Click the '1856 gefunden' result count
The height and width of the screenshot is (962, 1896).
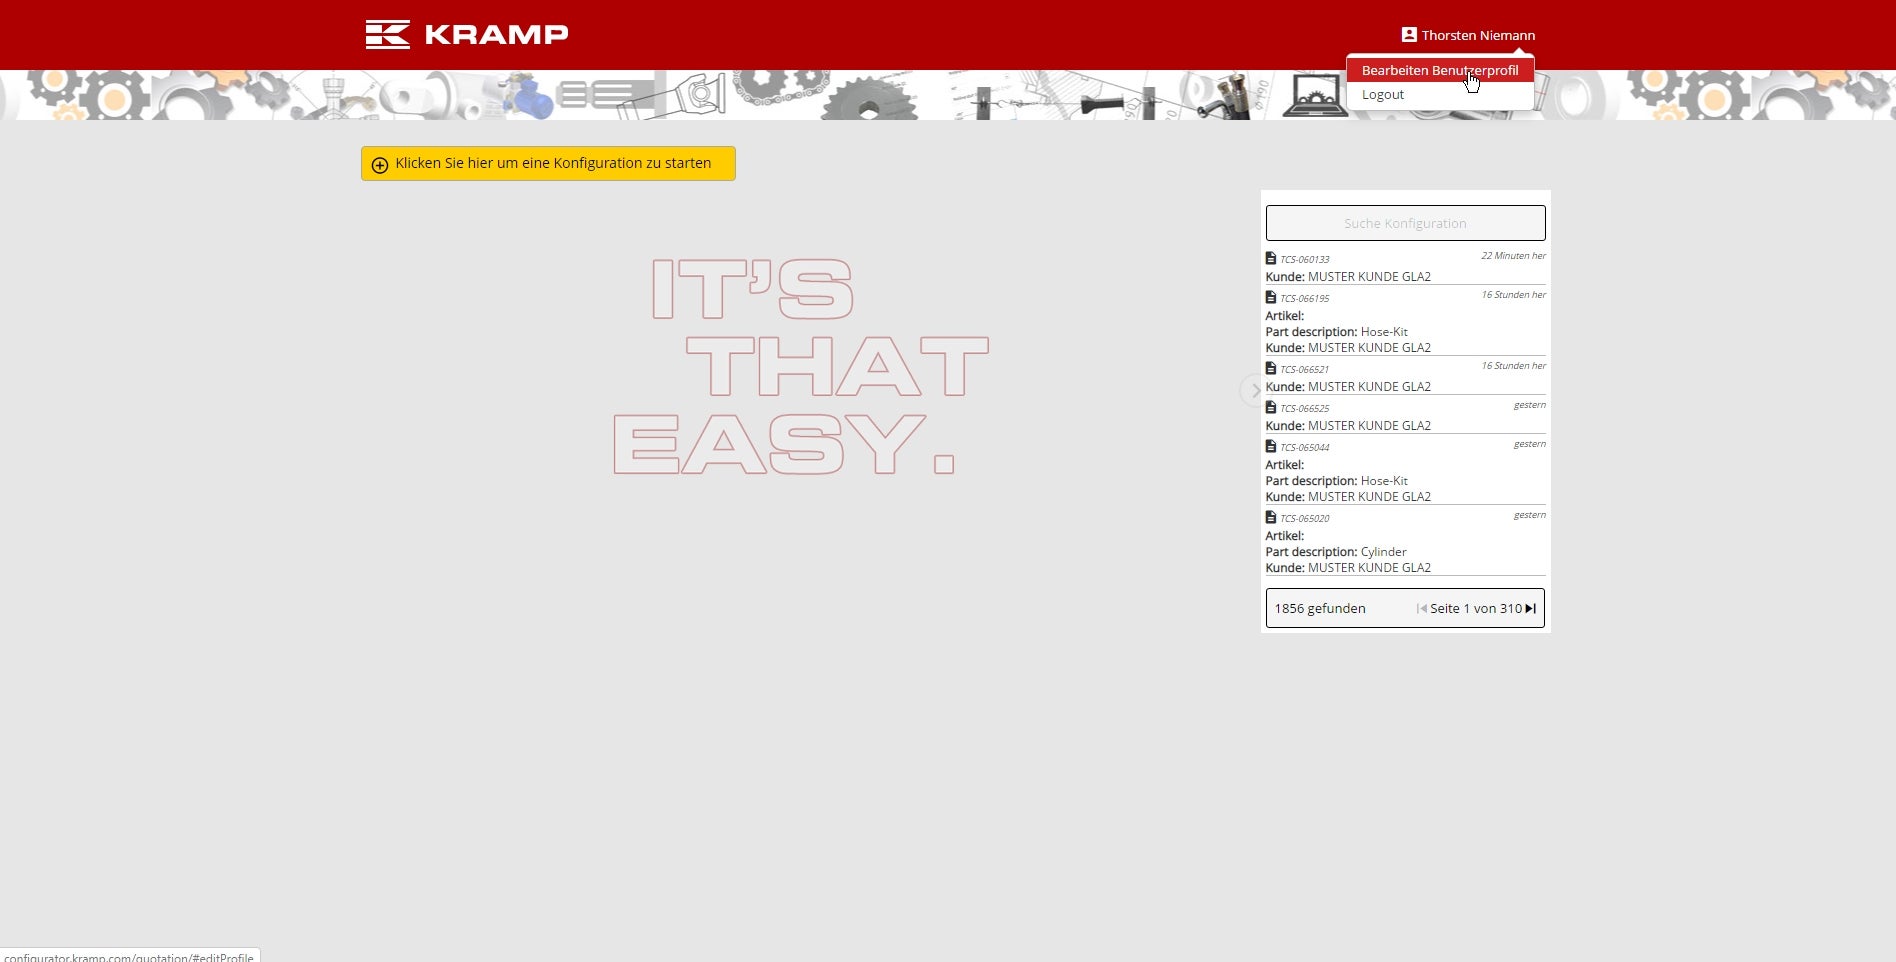click(x=1320, y=608)
